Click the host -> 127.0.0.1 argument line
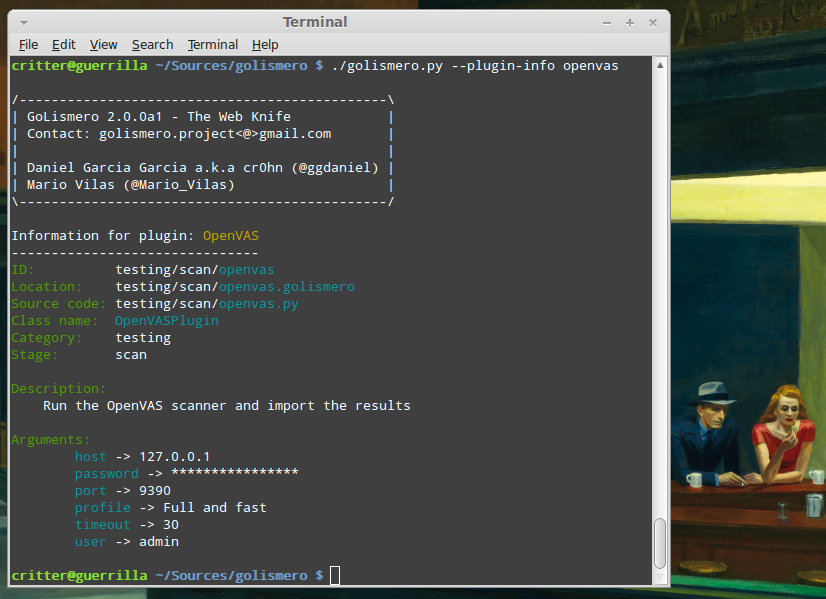Viewport: 826px width, 599px height. (142, 456)
